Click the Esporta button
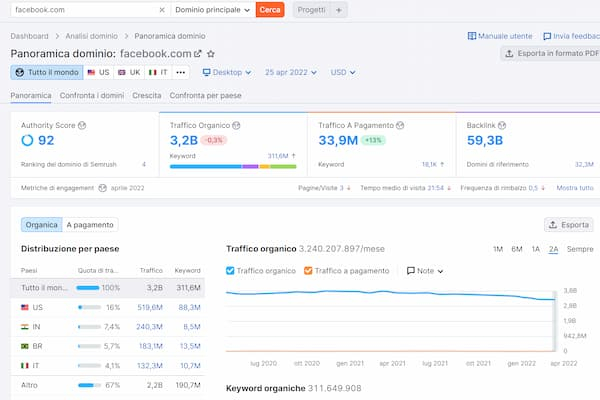600x400 pixels. (569, 225)
